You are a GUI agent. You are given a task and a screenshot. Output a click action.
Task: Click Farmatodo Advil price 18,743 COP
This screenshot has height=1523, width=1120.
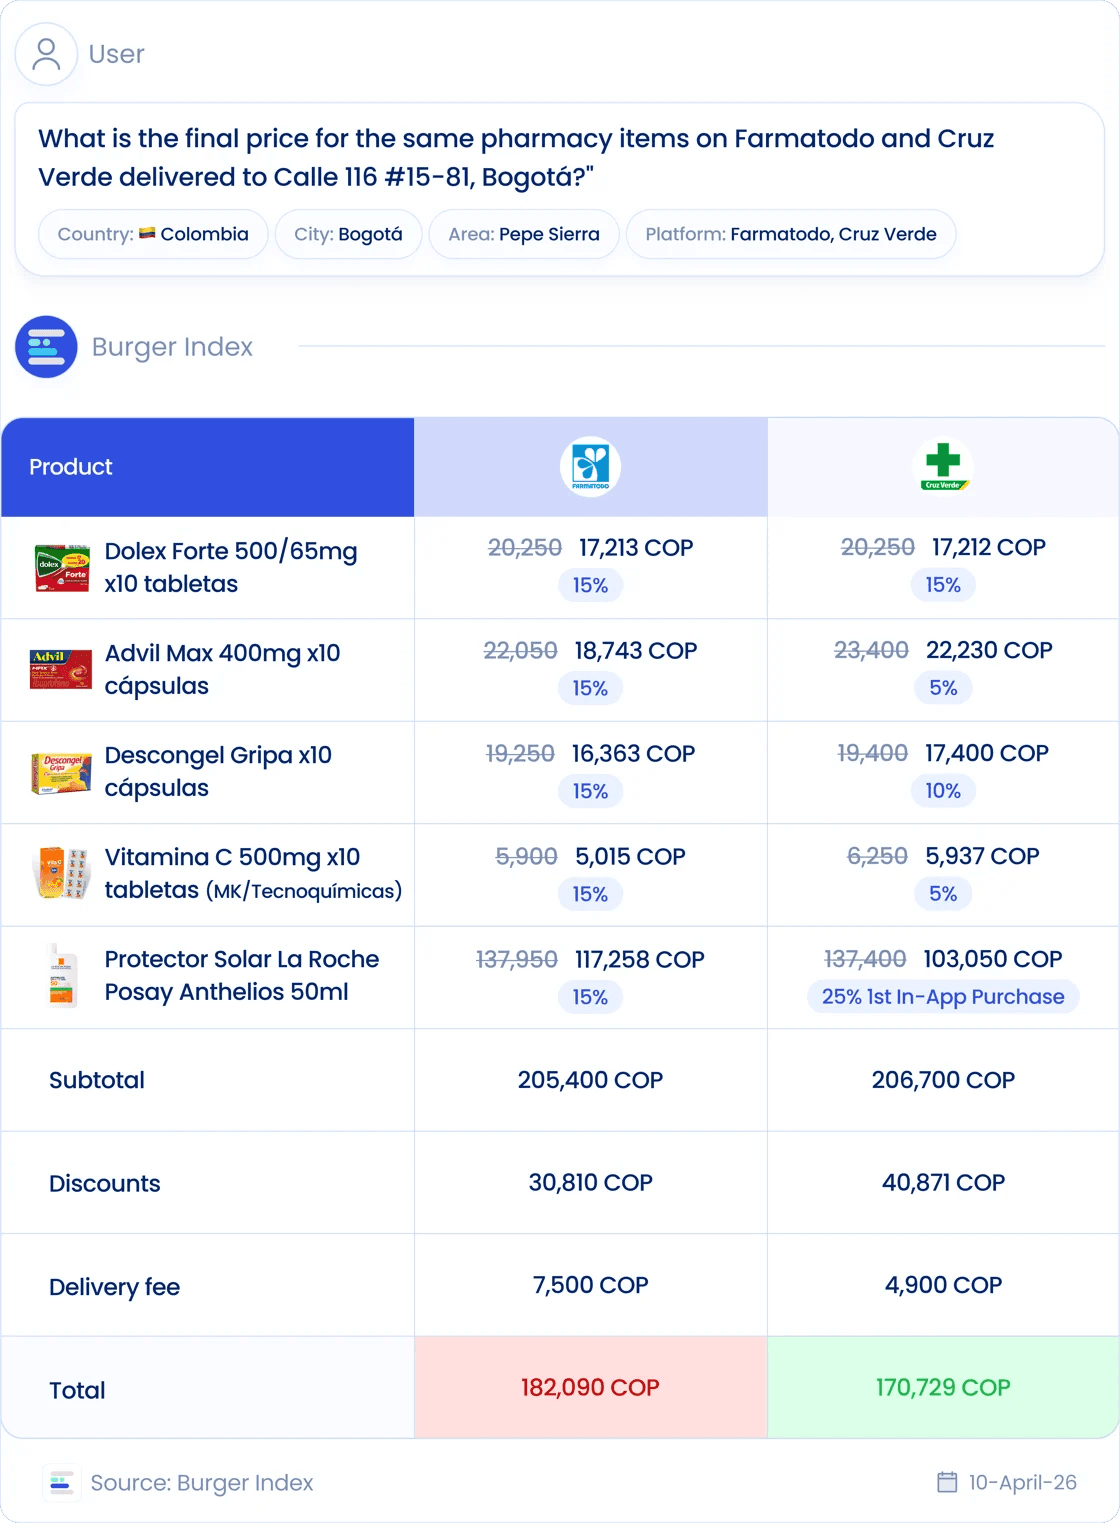(x=636, y=651)
